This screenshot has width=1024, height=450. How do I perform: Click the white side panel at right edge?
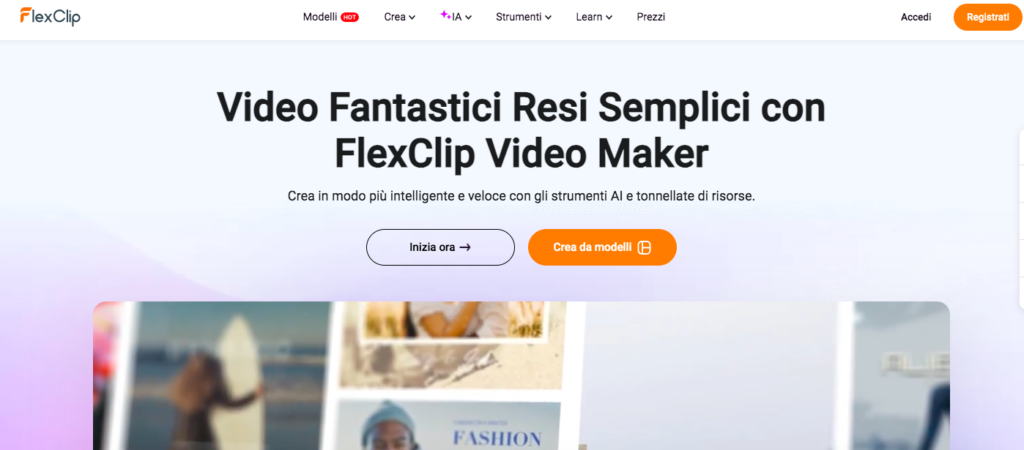pos(1021,217)
